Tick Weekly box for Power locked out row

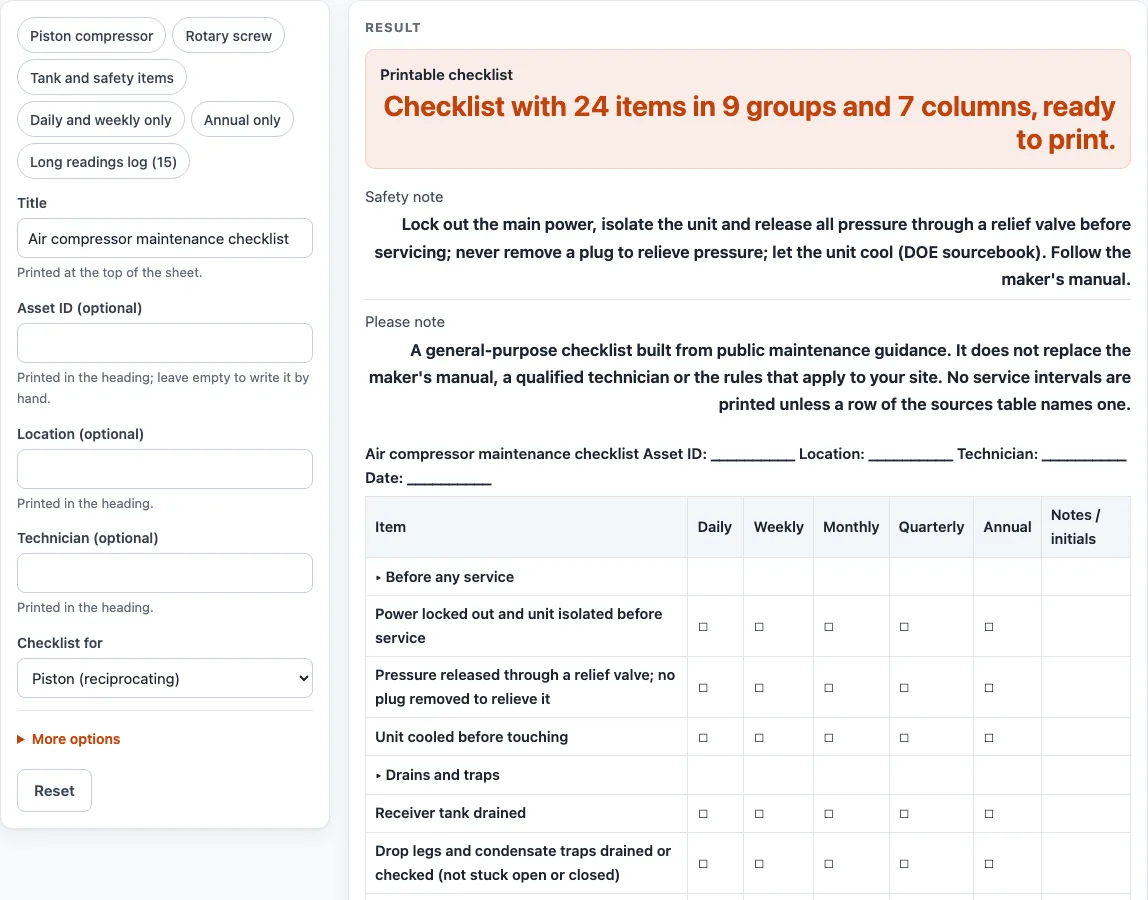pyautogui.click(x=759, y=627)
